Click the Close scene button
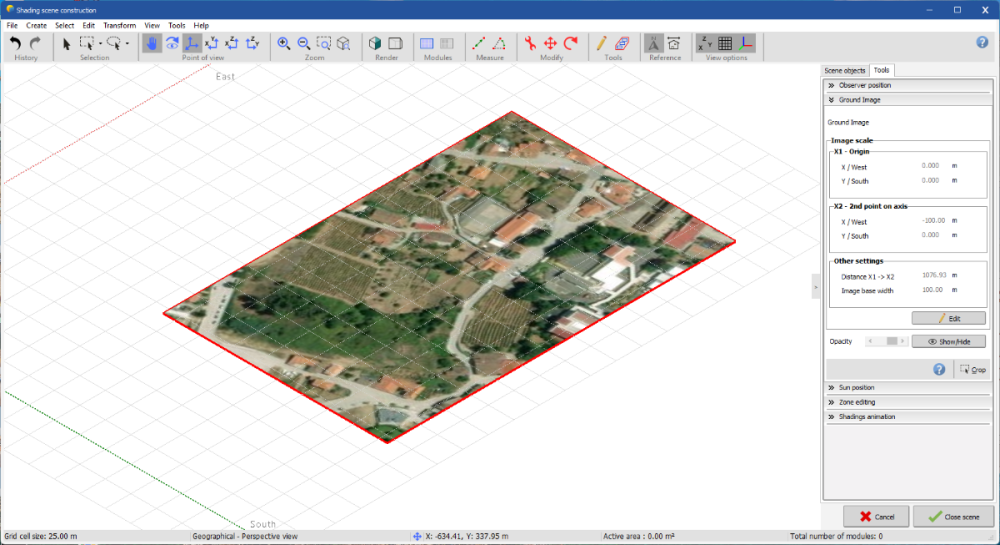The width and height of the screenshot is (1000, 545). point(953,517)
